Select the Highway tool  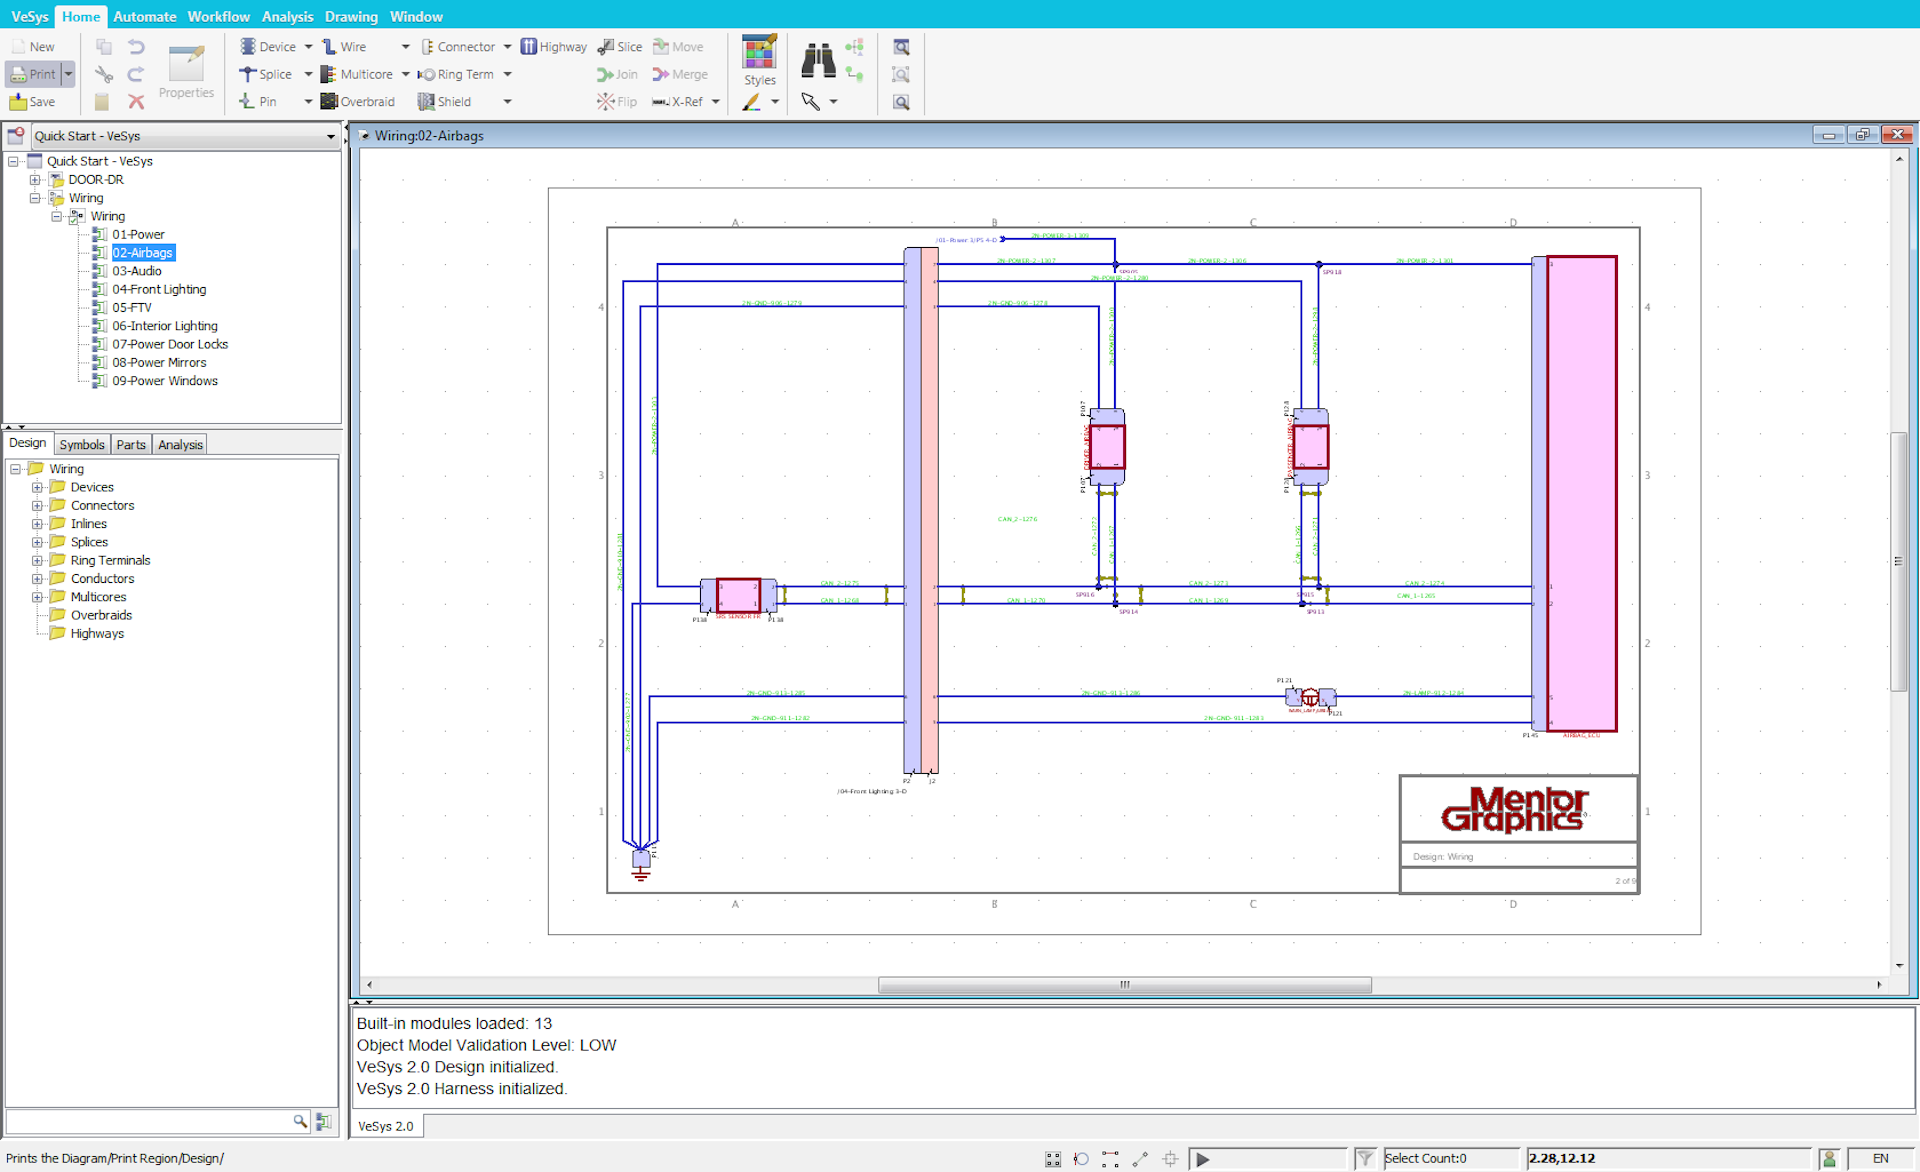pyautogui.click(x=554, y=46)
